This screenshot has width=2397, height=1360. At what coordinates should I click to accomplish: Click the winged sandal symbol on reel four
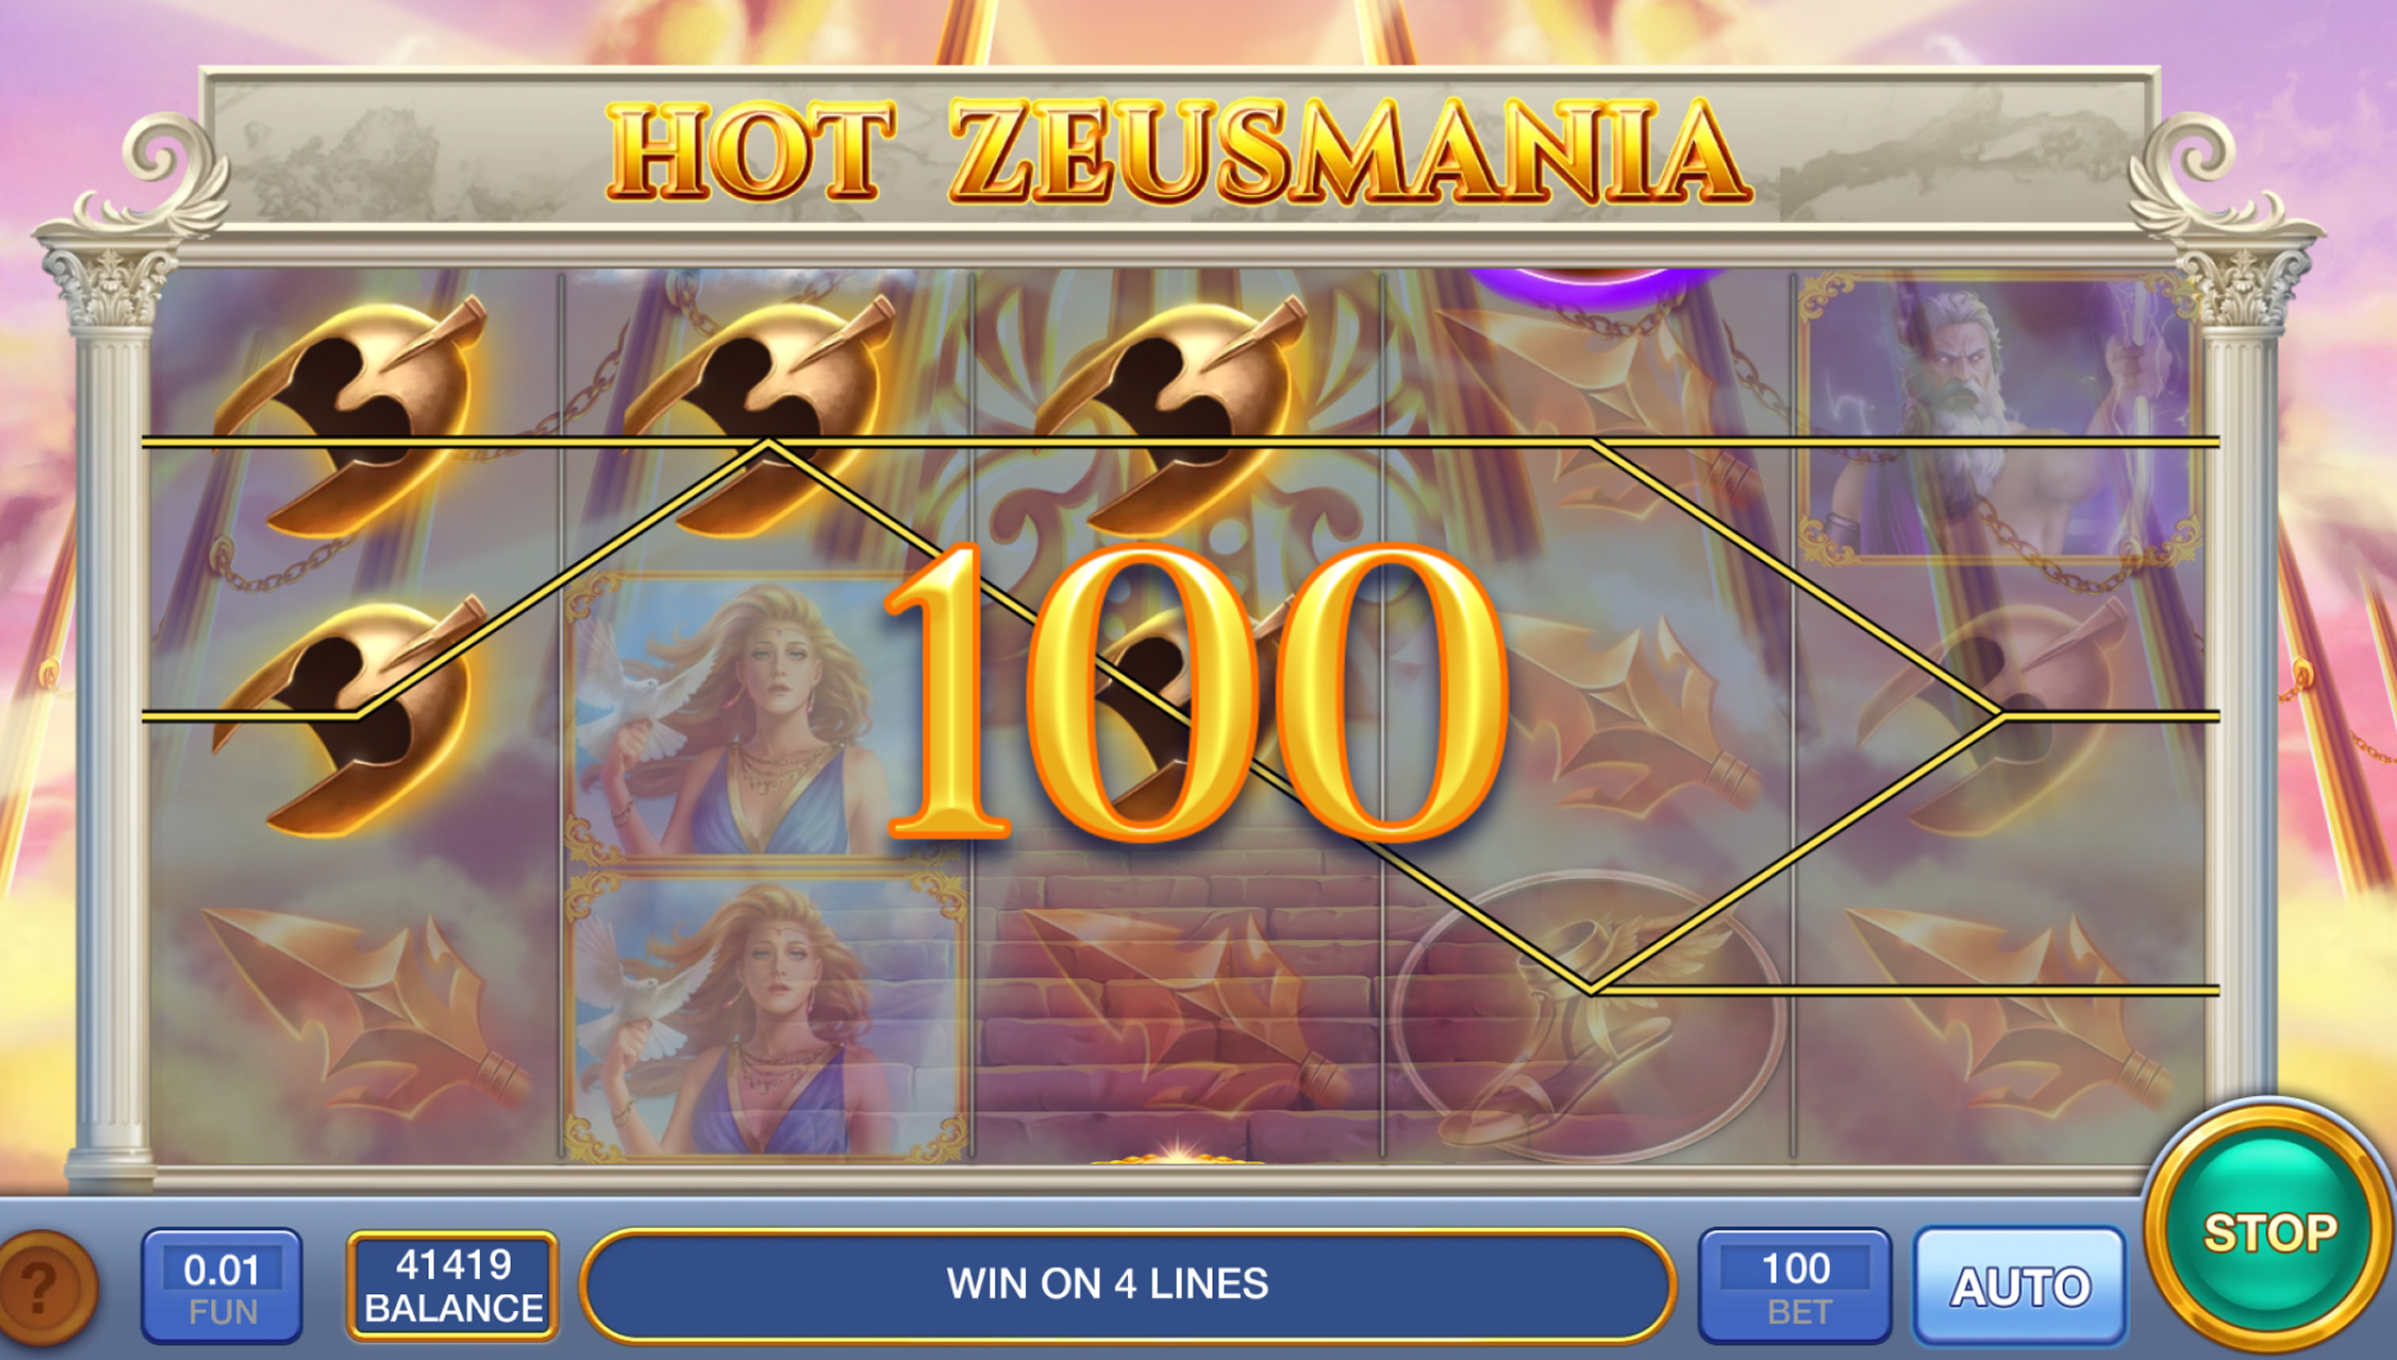click(1588, 1015)
